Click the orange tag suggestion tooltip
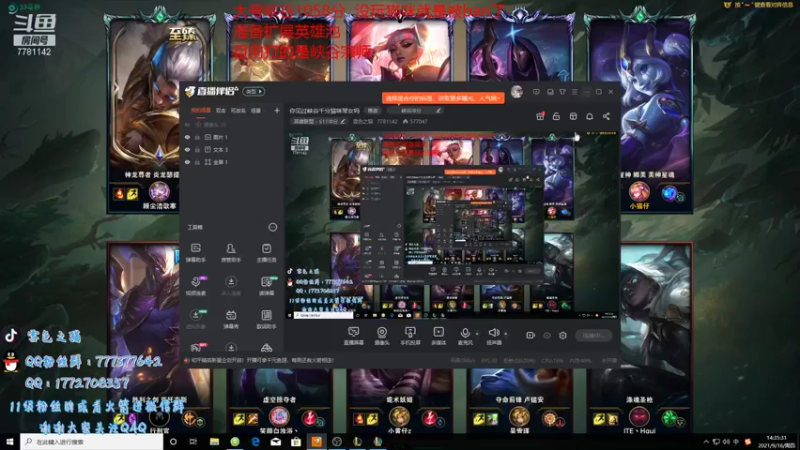 pyautogui.click(x=443, y=98)
